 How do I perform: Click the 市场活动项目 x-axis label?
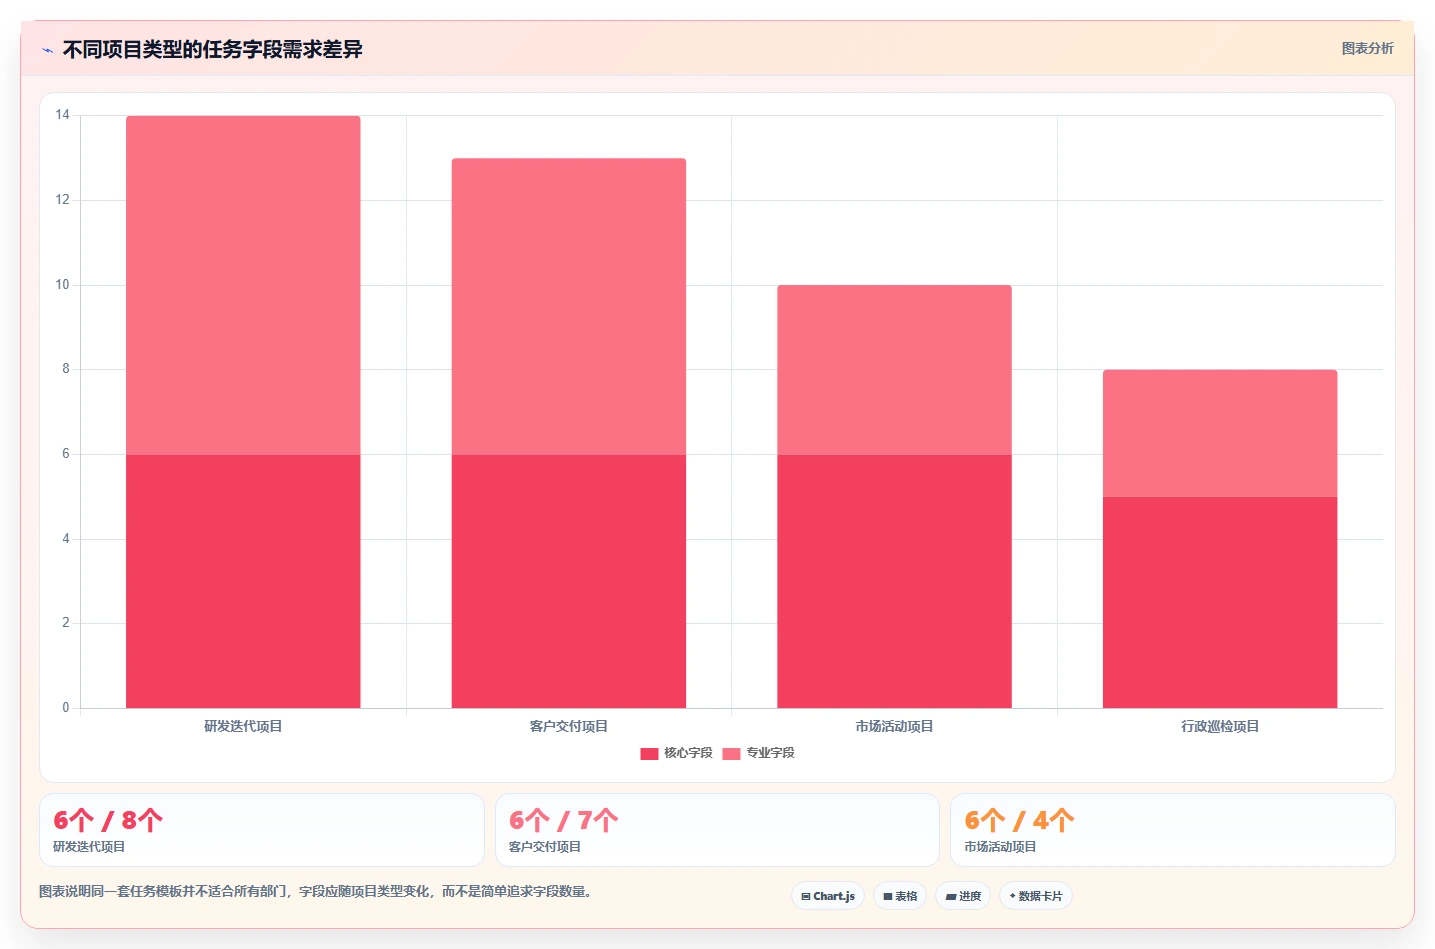coord(894,726)
